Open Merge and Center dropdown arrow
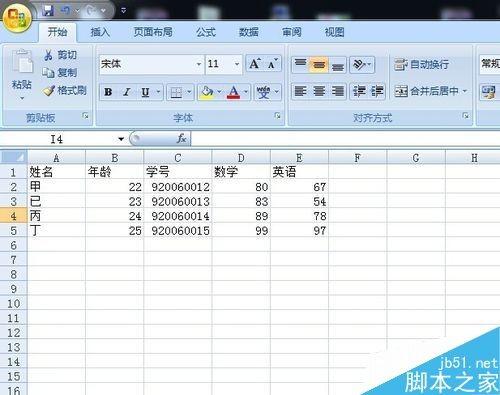This screenshot has width=500, height=395. pos(465,91)
